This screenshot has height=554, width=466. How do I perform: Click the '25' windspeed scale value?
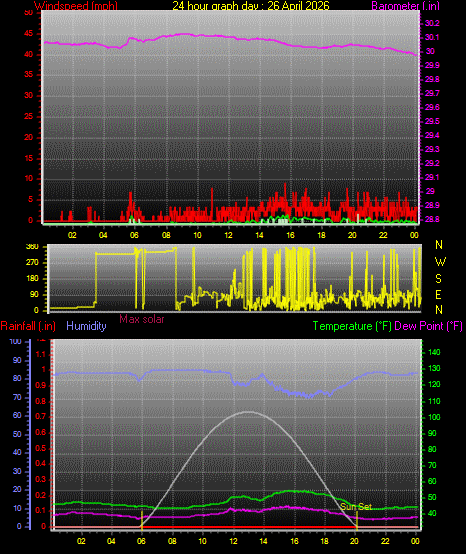pos(28,116)
